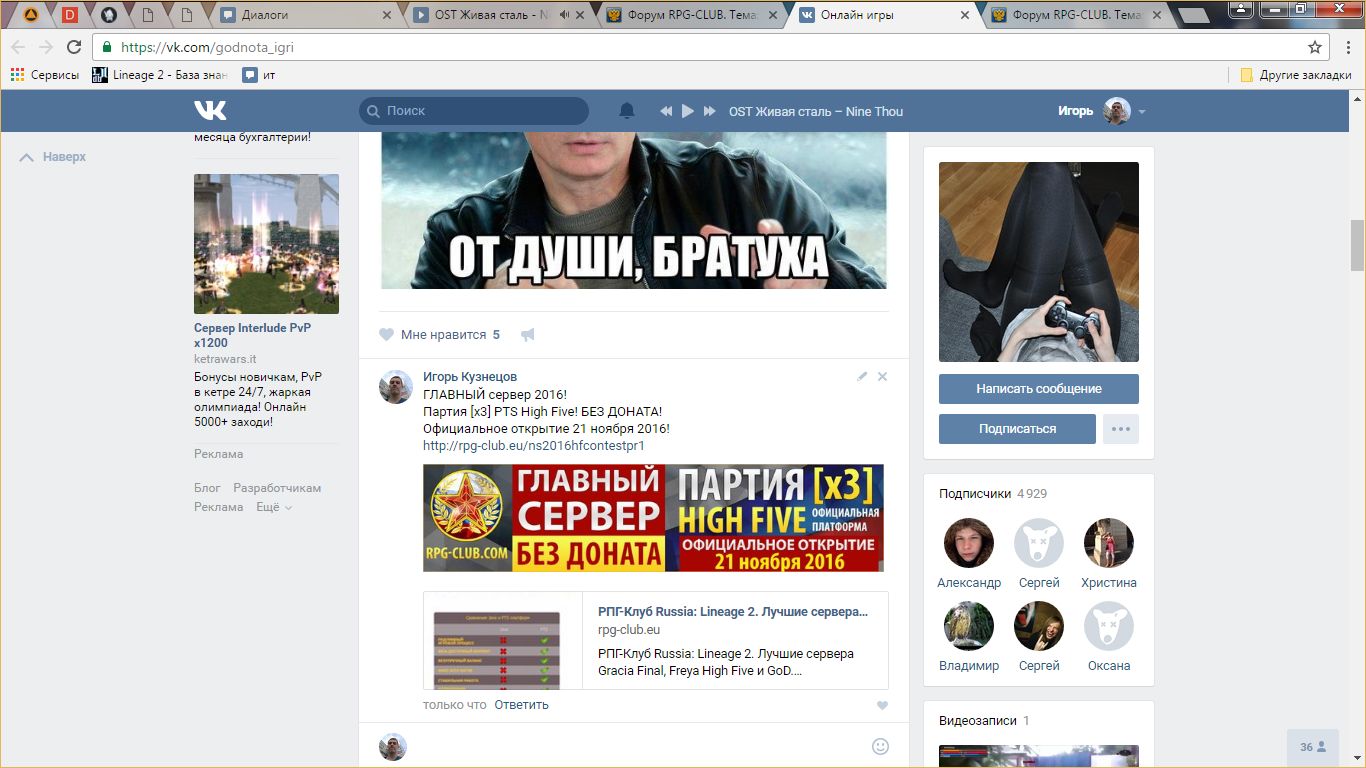The width and height of the screenshot is (1366, 768).
Task: Open the ГЛАВНЫЙ СЕРВЕР banner image
Action: pyautogui.click(x=653, y=518)
